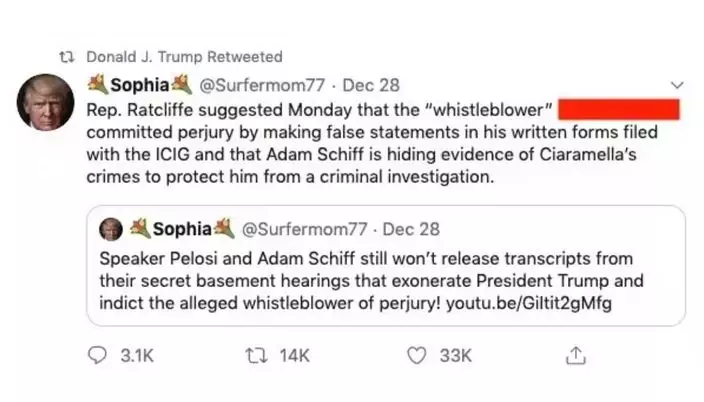Click the reply speech bubble icon
704x402 pixels.
tap(97, 355)
